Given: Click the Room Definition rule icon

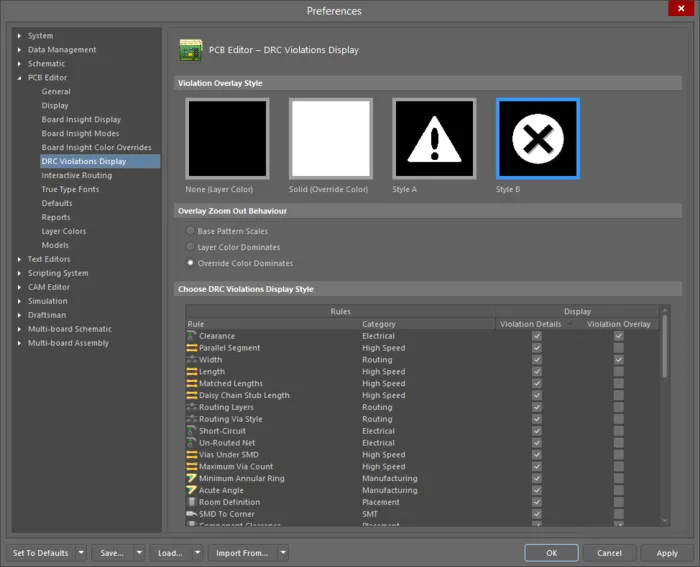Looking at the screenshot, I should click(192, 503).
